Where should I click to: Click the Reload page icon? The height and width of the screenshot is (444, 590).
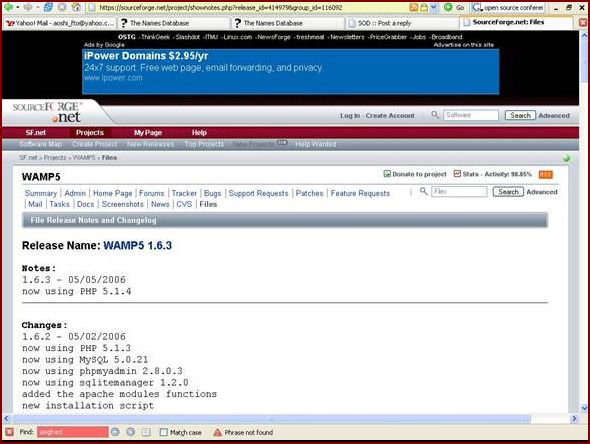(48, 7)
